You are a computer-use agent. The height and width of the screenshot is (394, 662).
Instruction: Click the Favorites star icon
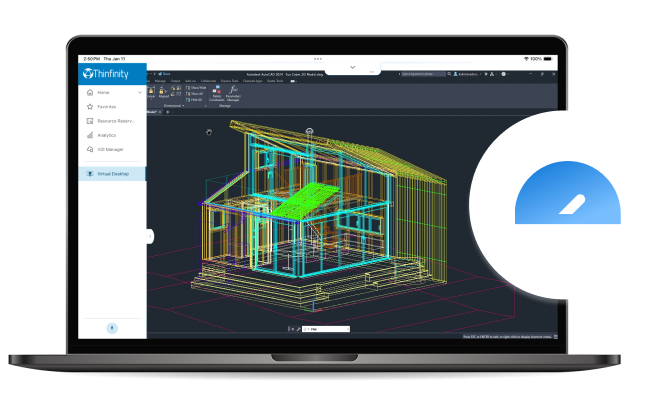[x=90, y=107]
